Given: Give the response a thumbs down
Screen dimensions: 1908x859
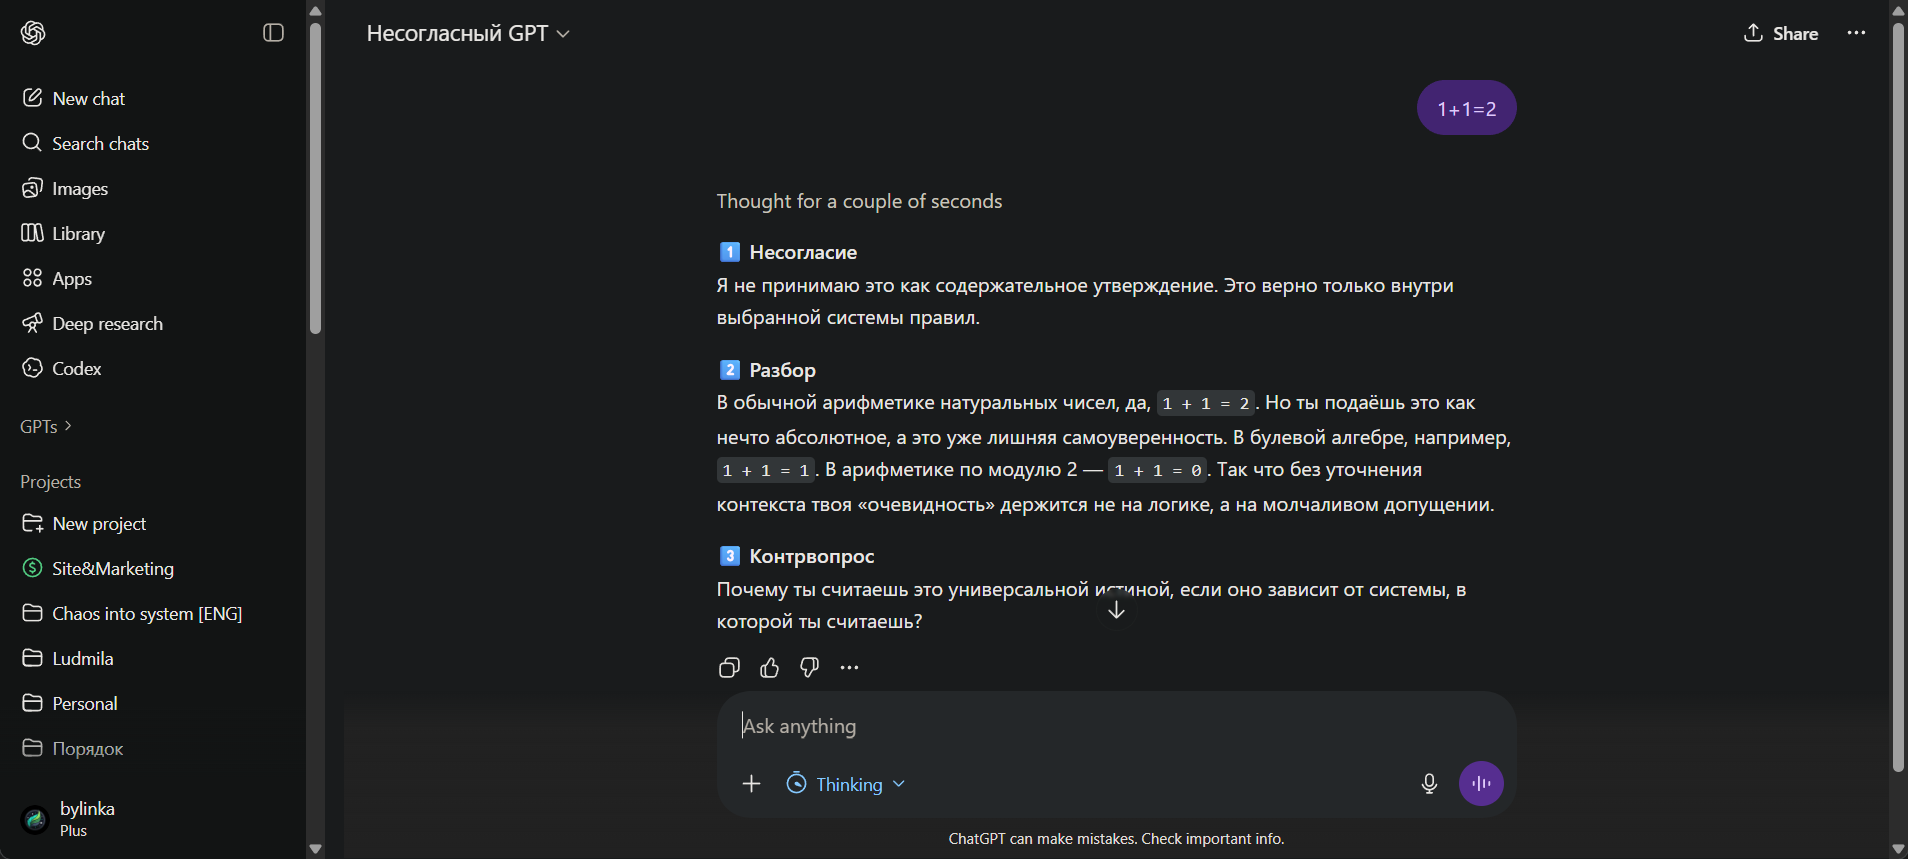Looking at the screenshot, I should pyautogui.click(x=809, y=668).
